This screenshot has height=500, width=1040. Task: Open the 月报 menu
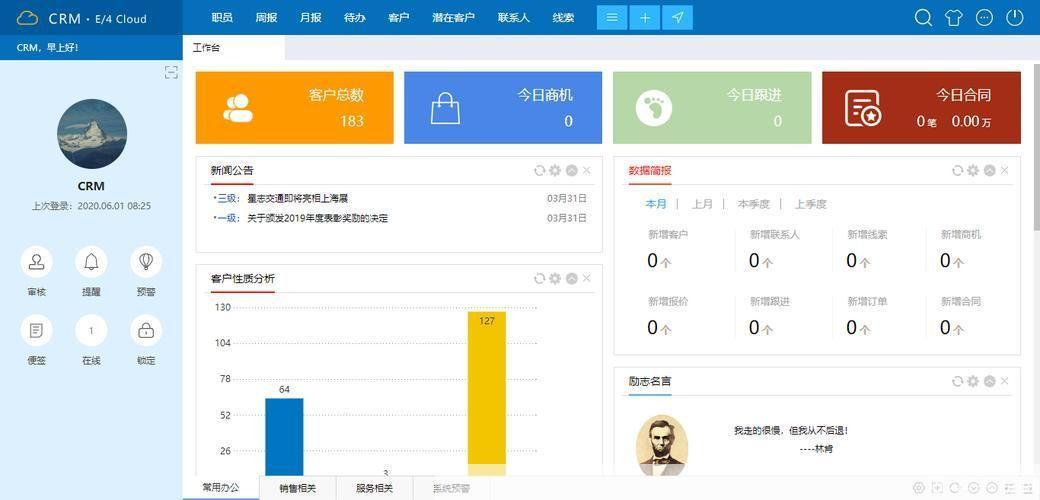(310, 18)
